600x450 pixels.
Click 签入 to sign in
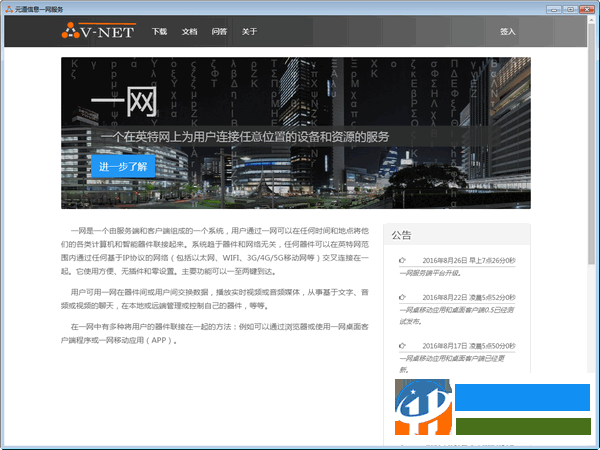[x=507, y=31]
